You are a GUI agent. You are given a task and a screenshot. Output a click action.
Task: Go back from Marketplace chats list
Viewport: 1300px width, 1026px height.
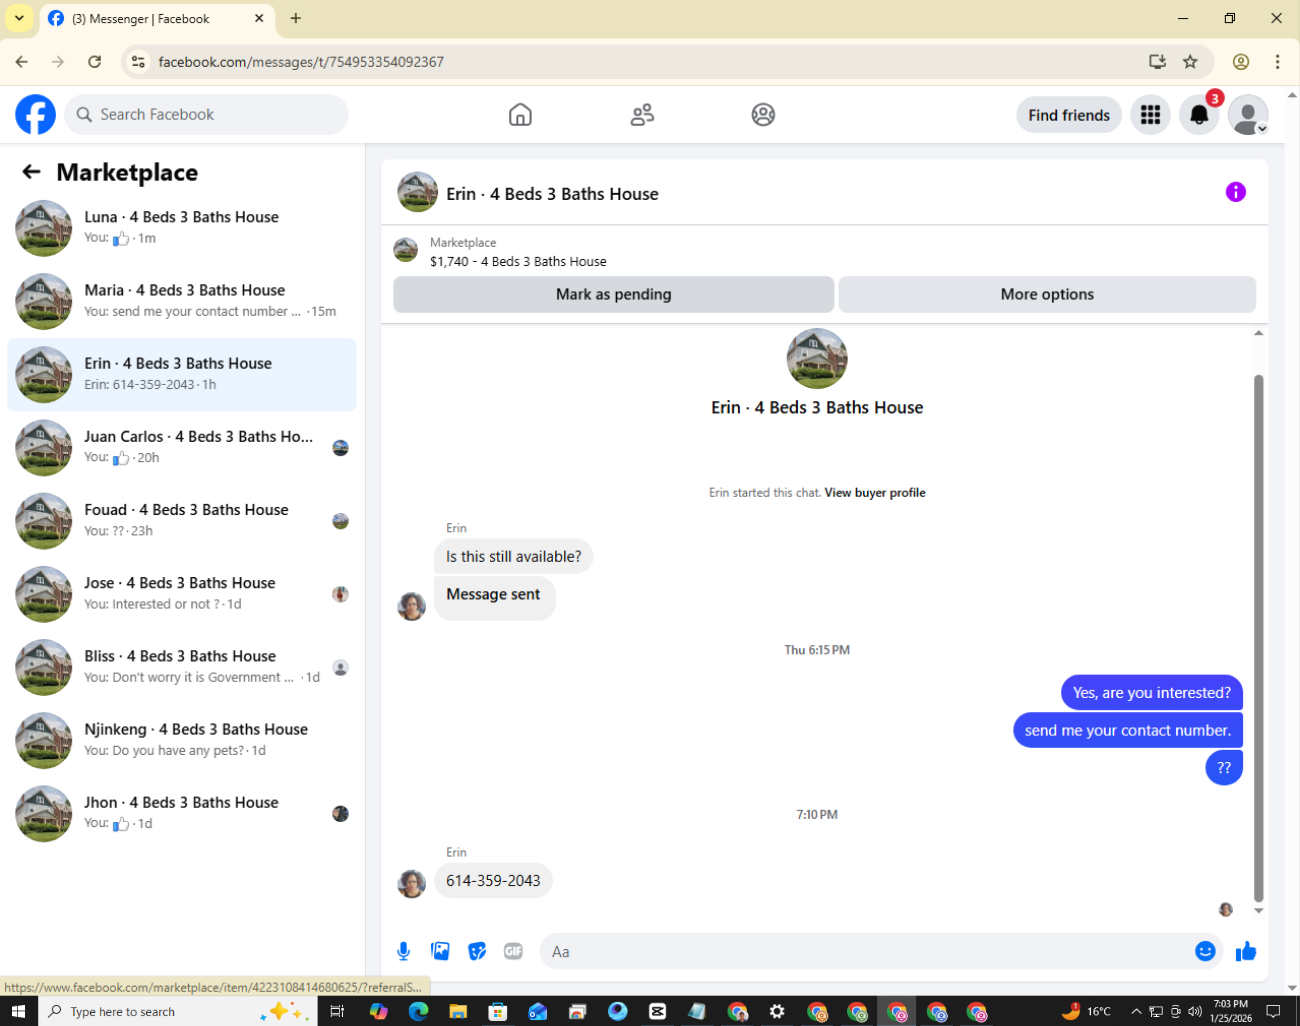(31, 172)
